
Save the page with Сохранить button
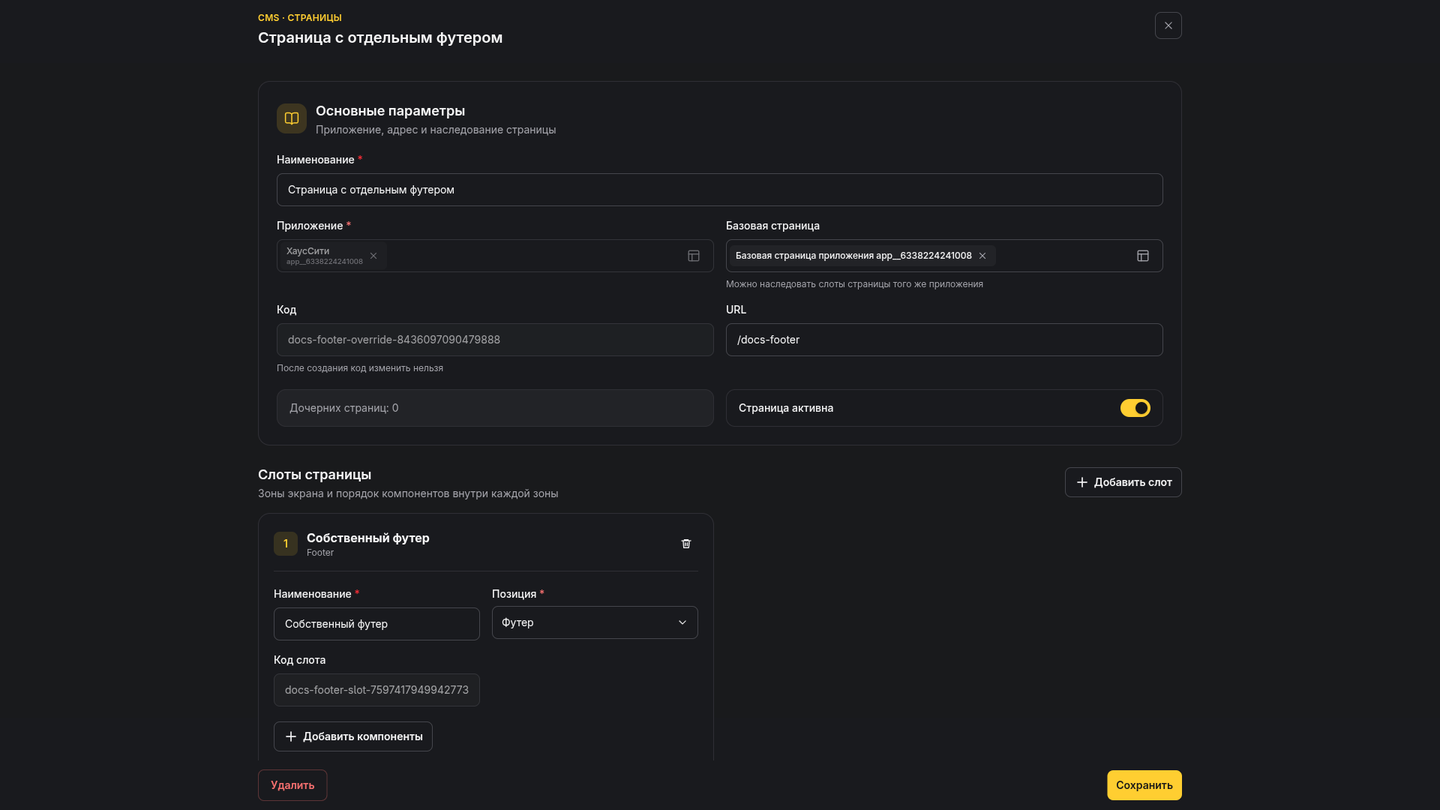click(1144, 785)
